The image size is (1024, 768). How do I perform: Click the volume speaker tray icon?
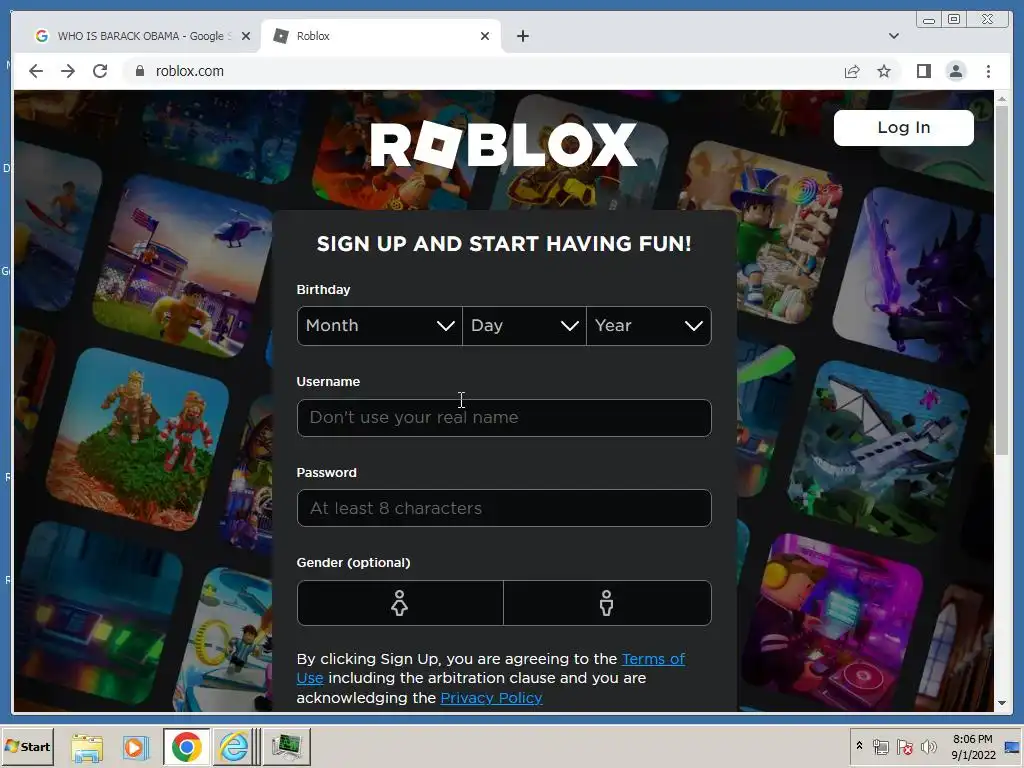tap(928, 747)
